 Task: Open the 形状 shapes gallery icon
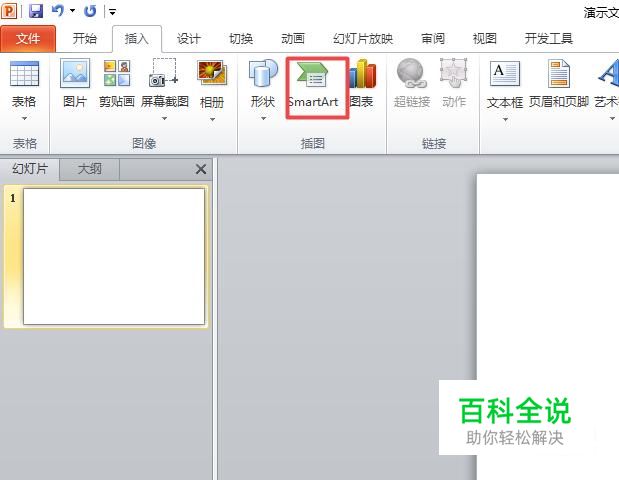[x=263, y=73]
